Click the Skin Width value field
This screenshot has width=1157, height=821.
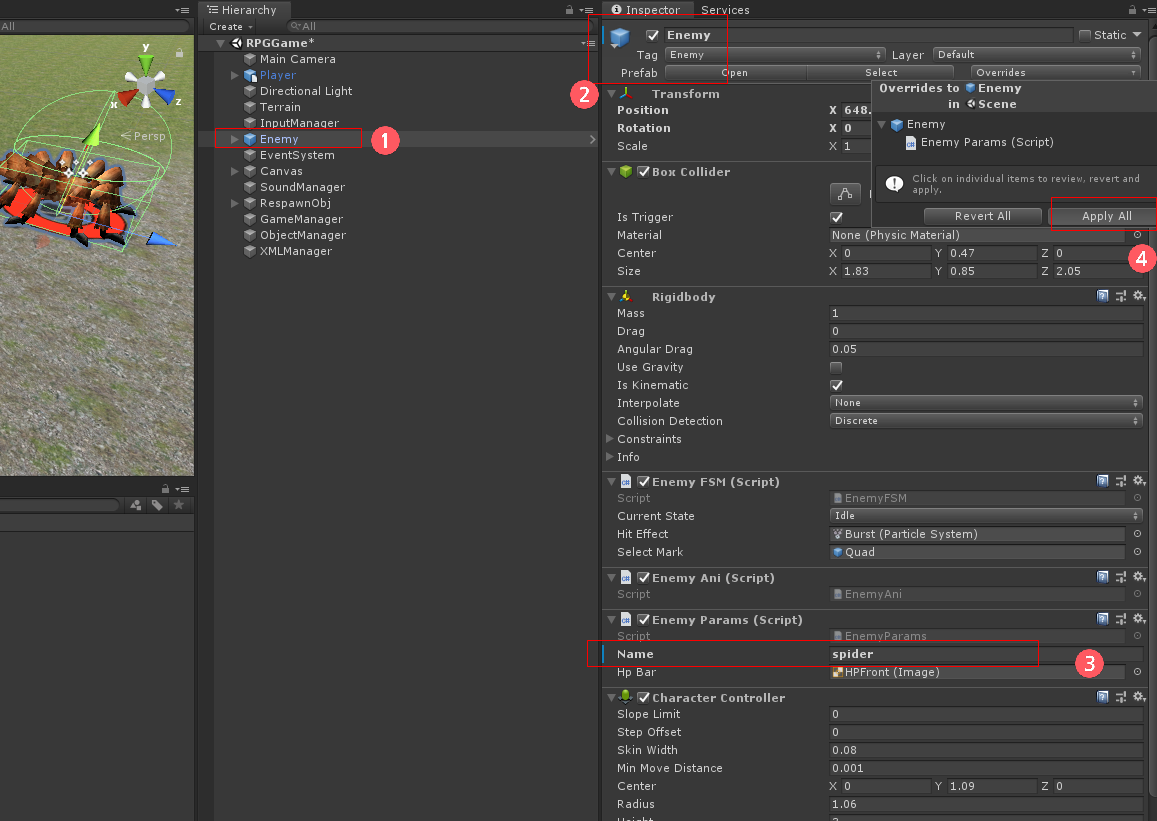986,749
